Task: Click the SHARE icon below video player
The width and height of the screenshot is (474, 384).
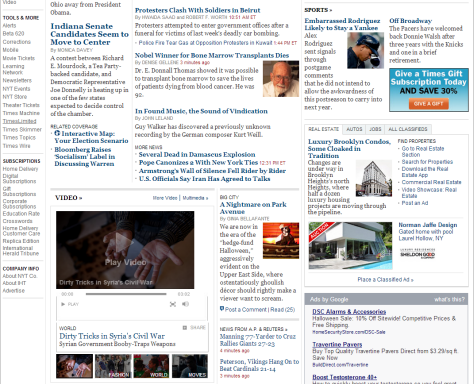Action: [x=194, y=328]
